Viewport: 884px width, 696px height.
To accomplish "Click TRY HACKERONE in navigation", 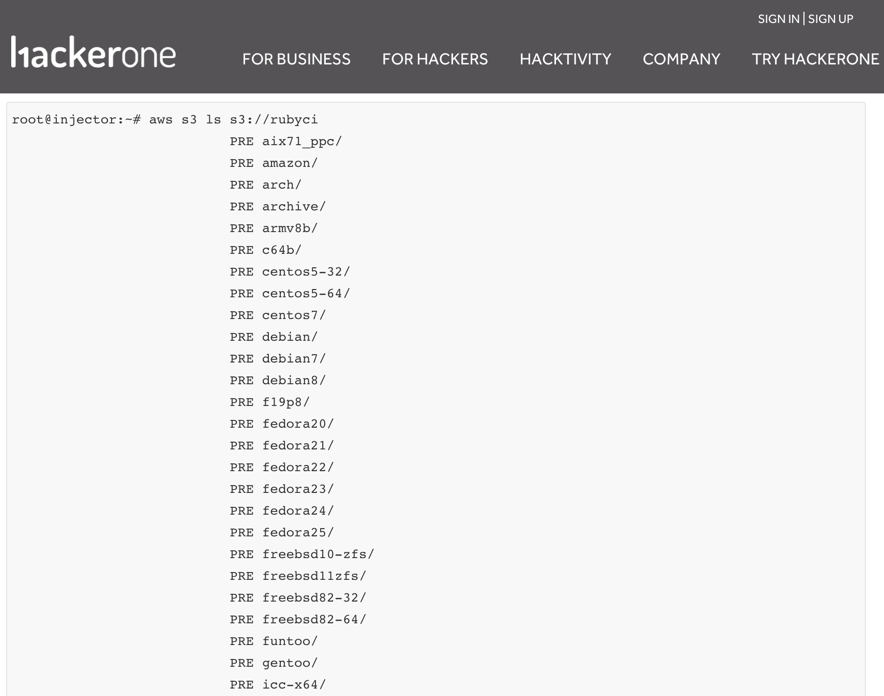I will click(815, 59).
